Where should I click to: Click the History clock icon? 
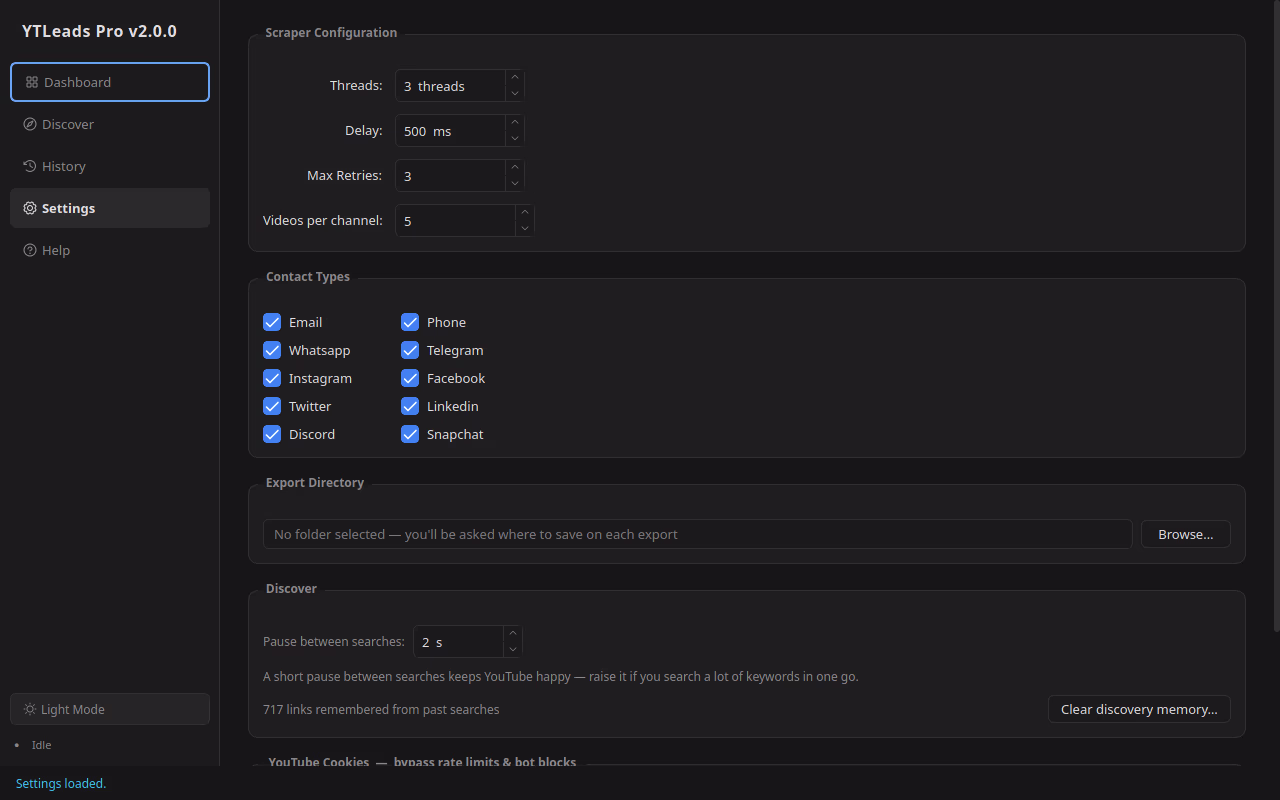[30, 166]
